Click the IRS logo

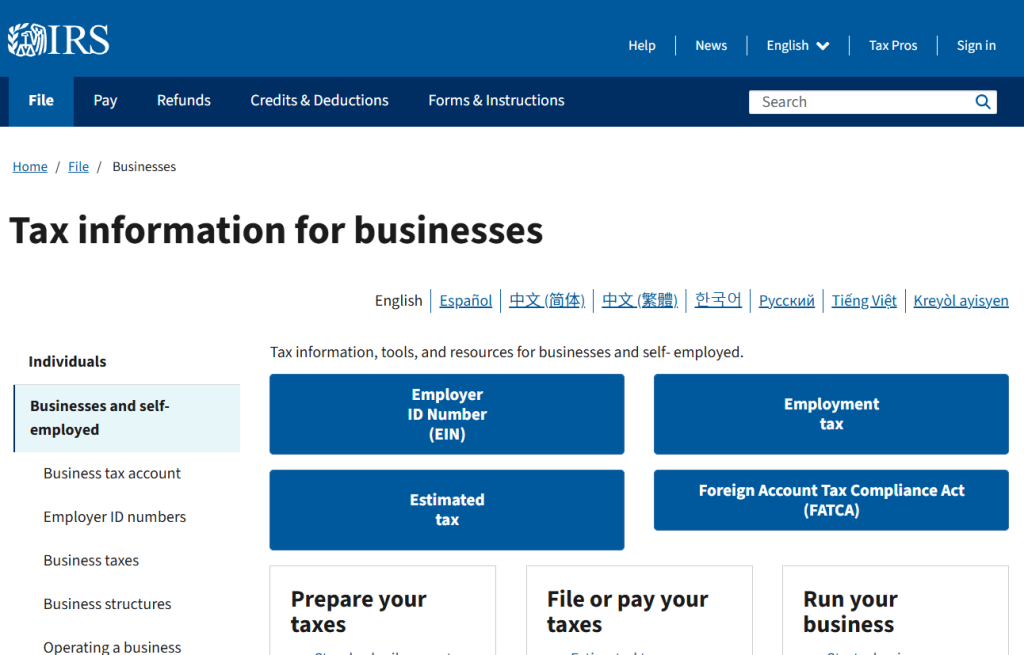[58, 40]
